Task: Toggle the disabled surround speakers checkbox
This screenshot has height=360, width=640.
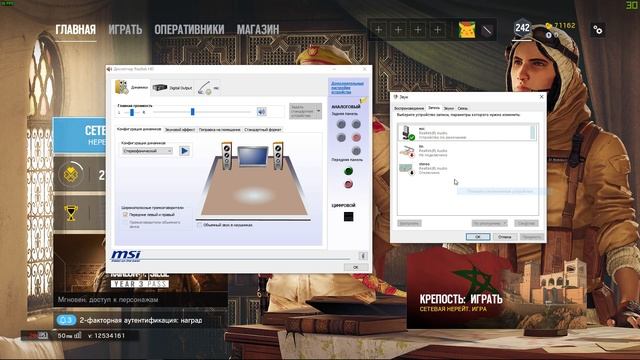Action: [x=125, y=223]
